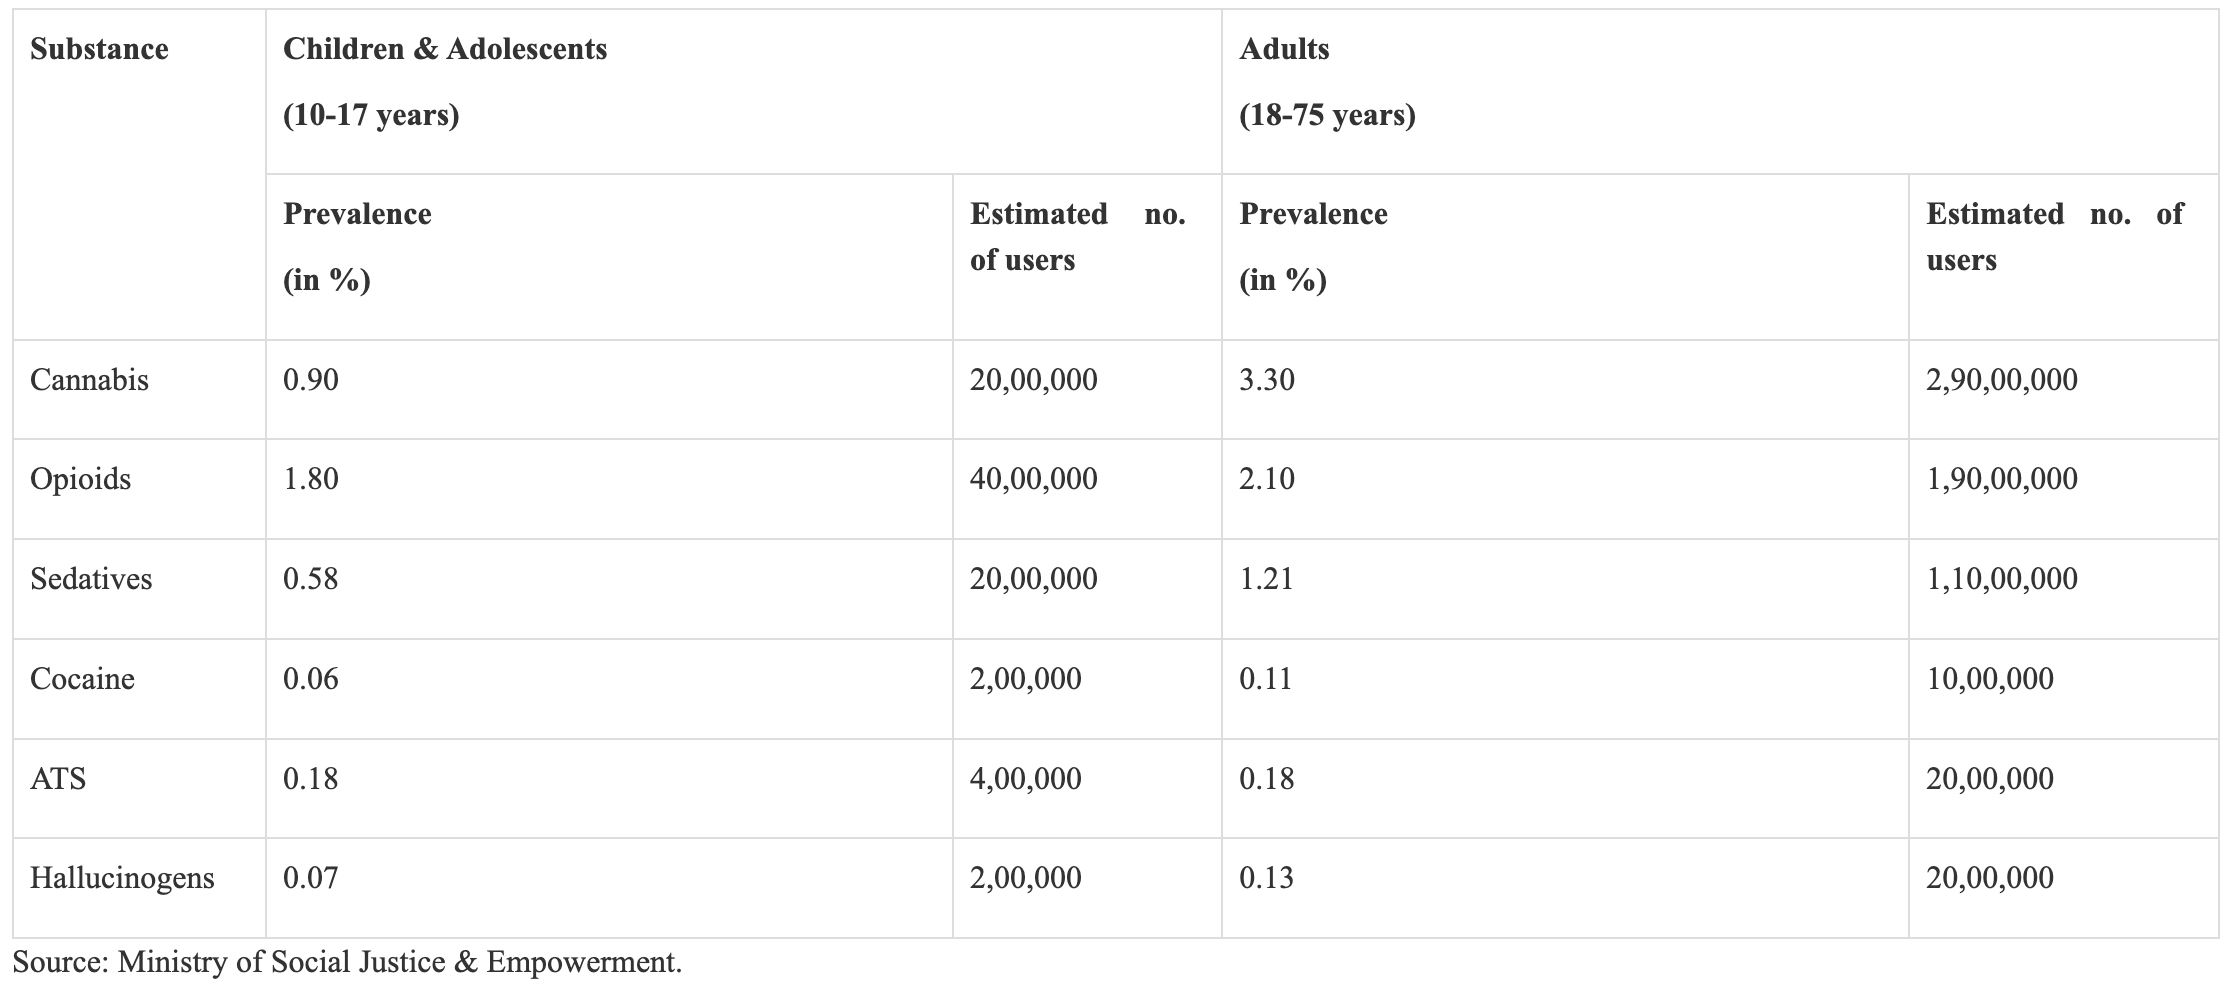Click the Substance column header
The image size is (2240, 994).
click(x=99, y=49)
